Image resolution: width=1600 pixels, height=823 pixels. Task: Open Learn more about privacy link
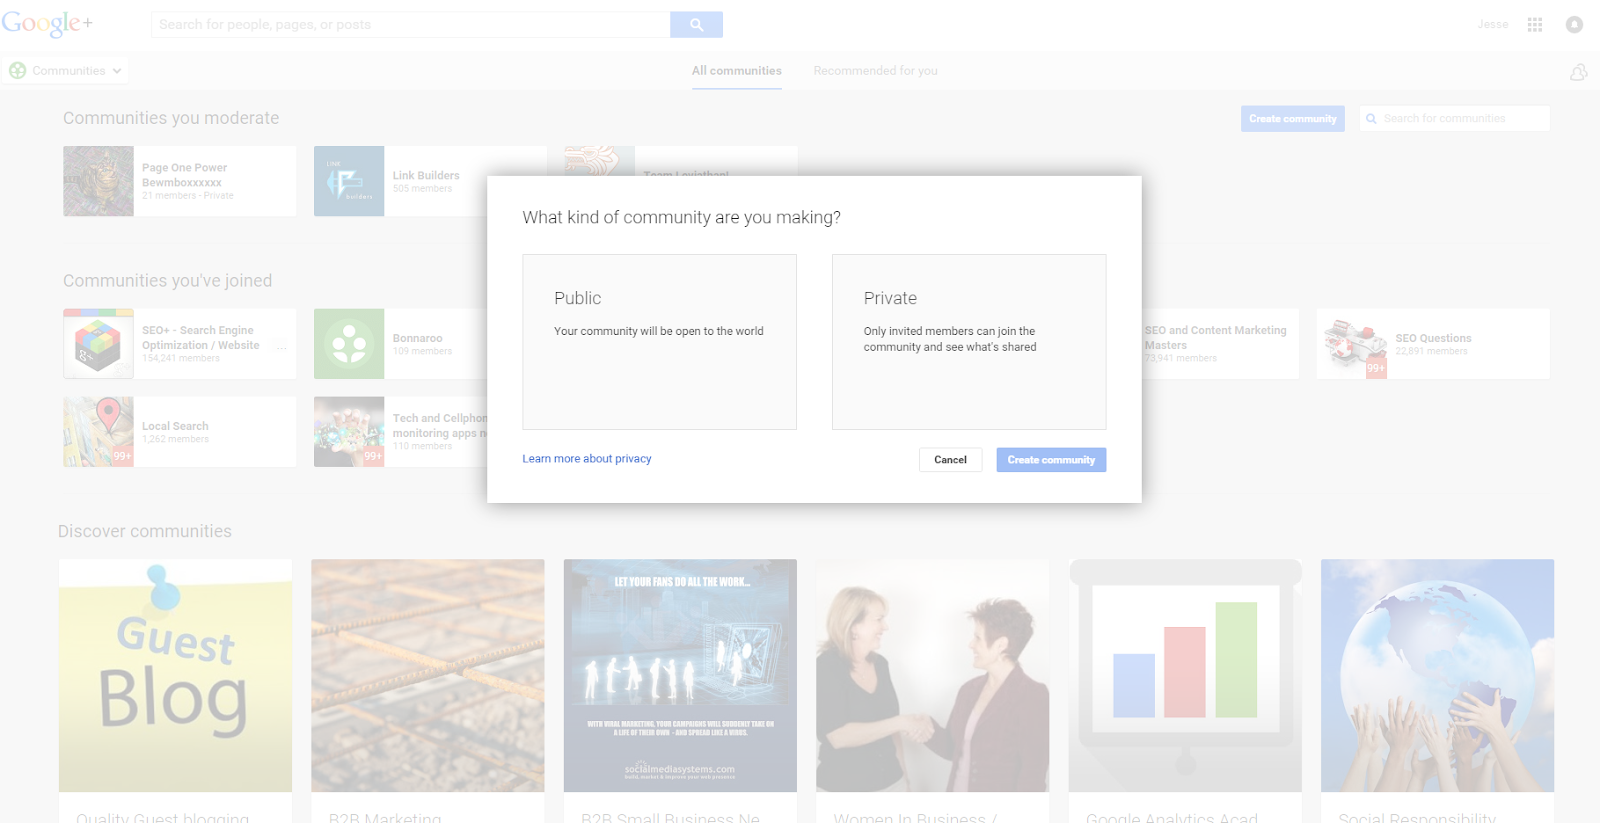(x=587, y=459)
